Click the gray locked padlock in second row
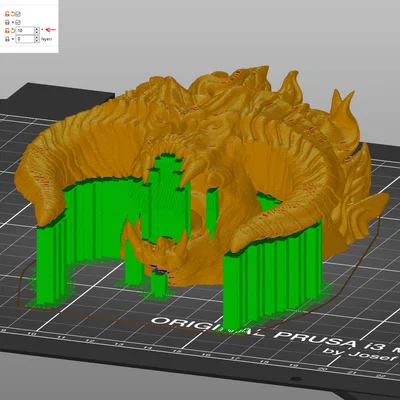 7,22
